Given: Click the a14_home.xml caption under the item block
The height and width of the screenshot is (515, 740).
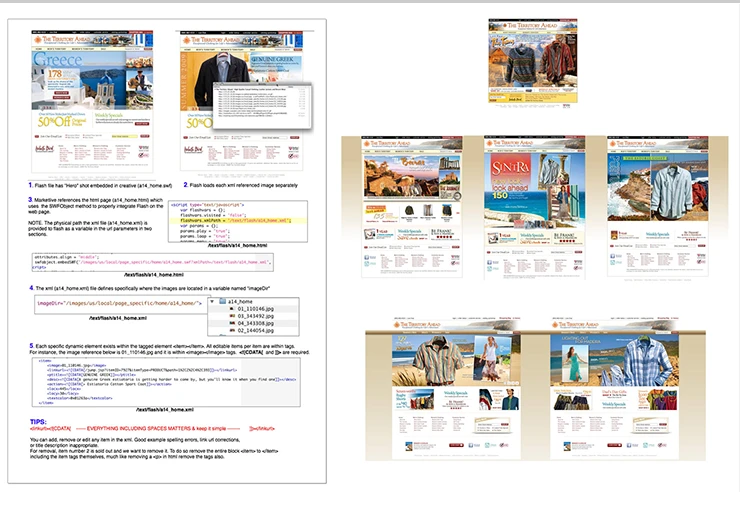Looking at the screenshot, I should point(165,410).
